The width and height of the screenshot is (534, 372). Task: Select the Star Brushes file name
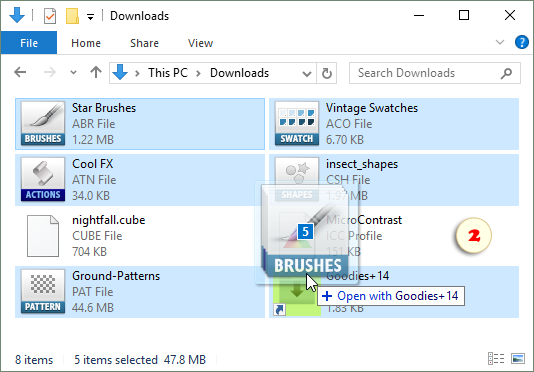click(104, 108)
